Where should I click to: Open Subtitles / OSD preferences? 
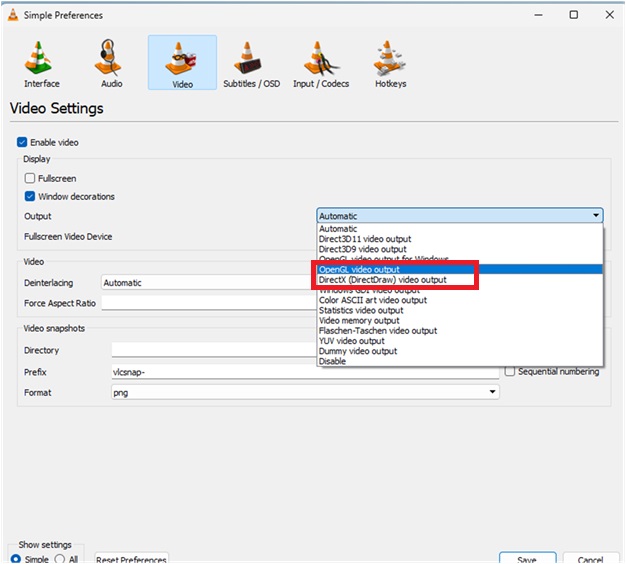(251, 64)
